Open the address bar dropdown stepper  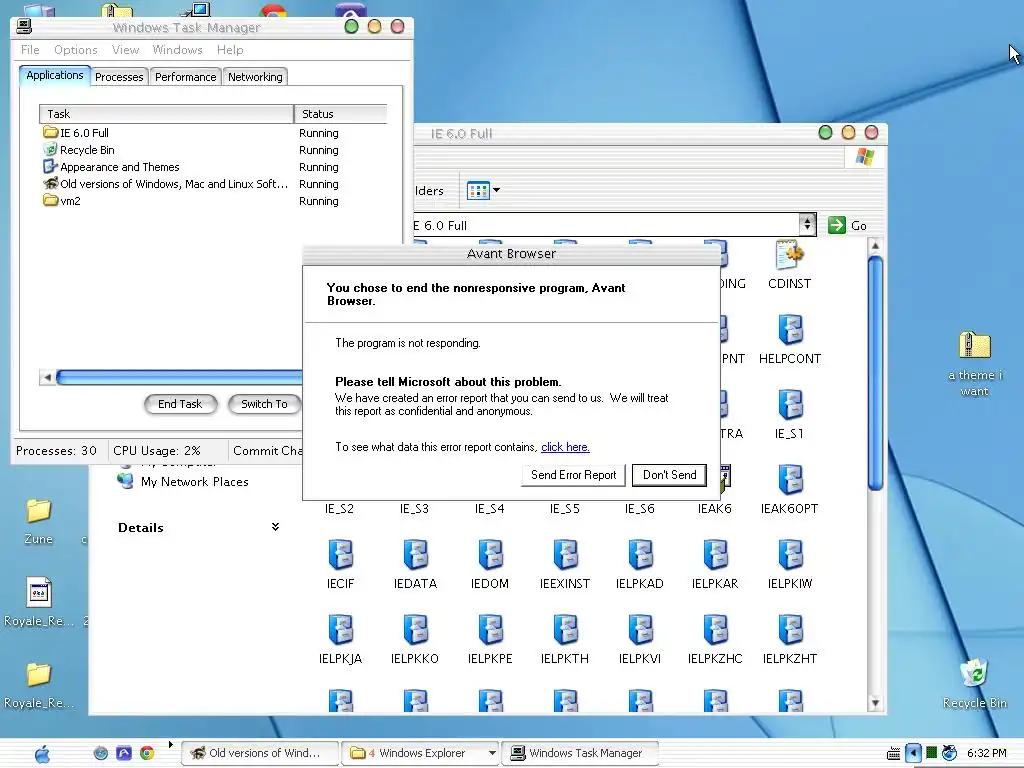(808, 225)
